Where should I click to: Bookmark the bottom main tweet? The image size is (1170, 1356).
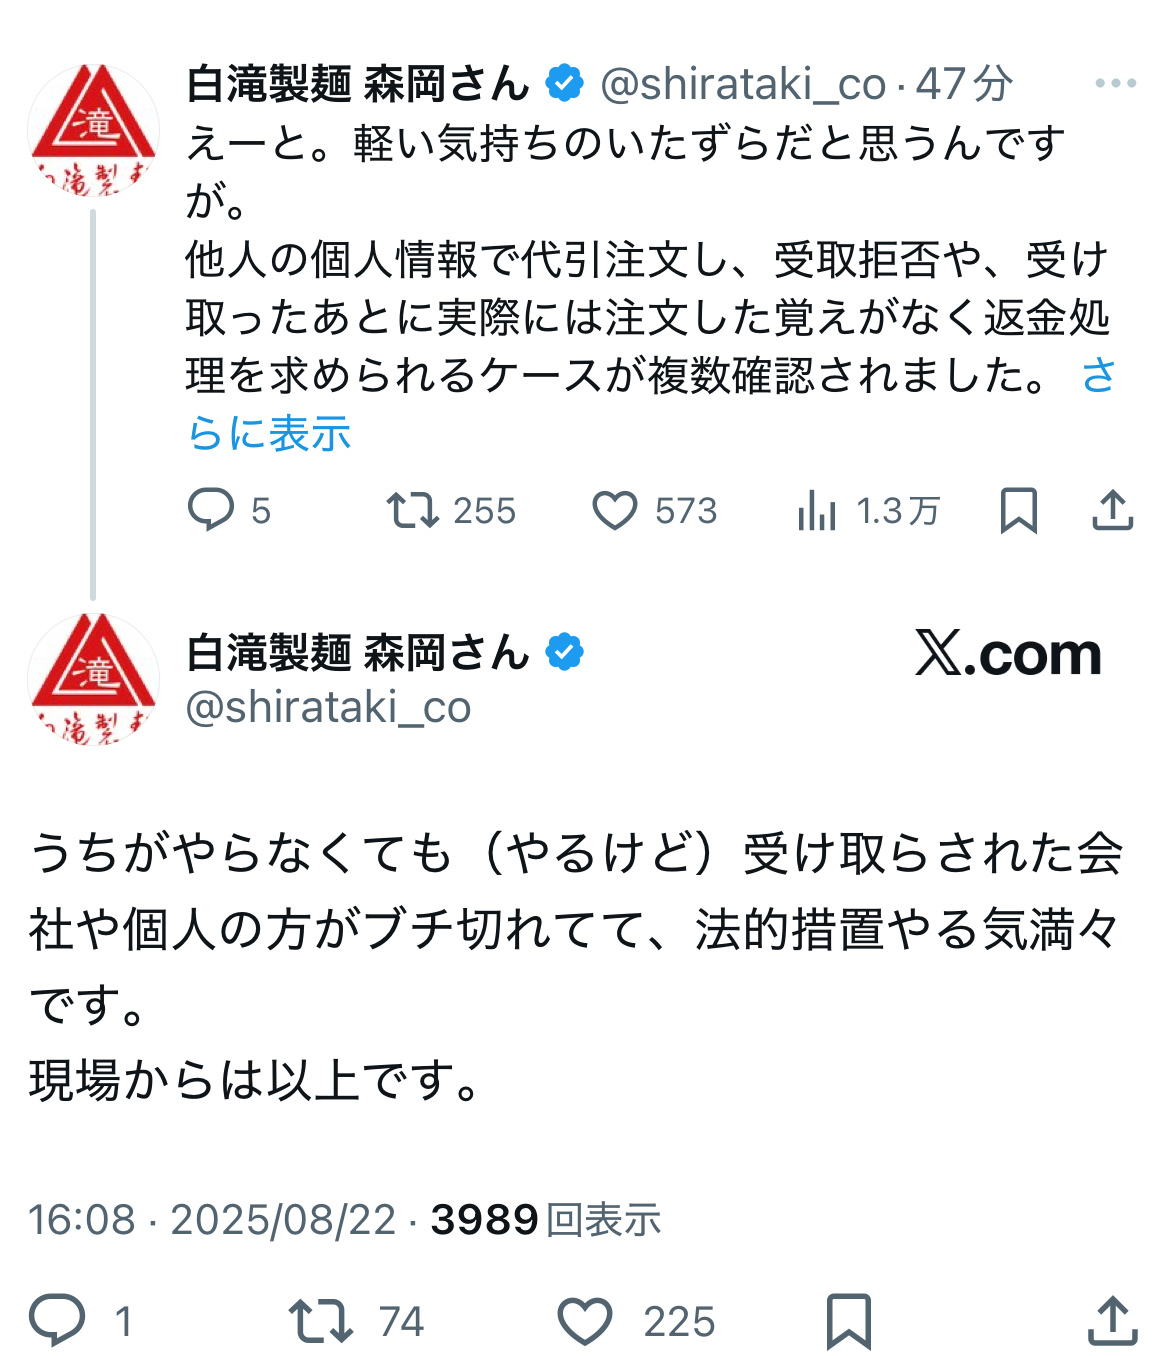tap(848, 1321)
